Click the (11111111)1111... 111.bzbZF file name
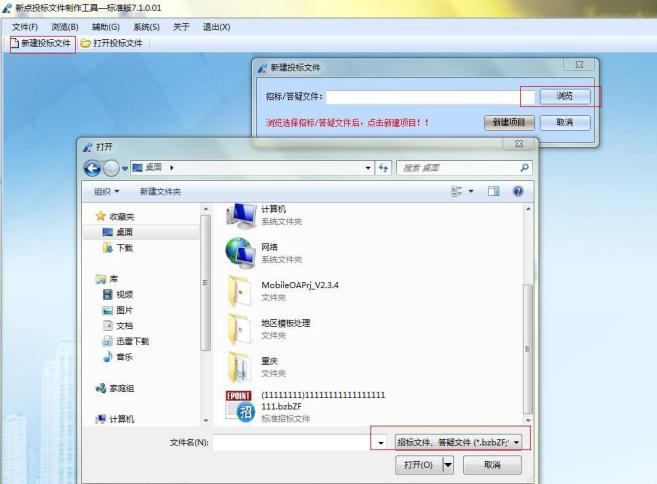 [x=323, y=401]
